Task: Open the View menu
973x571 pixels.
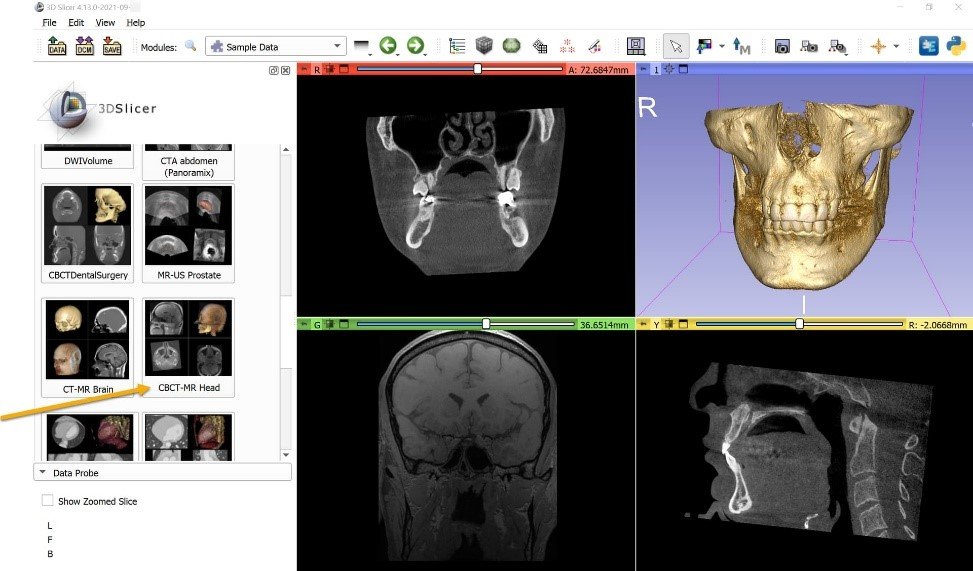Action: click(x=105, y=22)
